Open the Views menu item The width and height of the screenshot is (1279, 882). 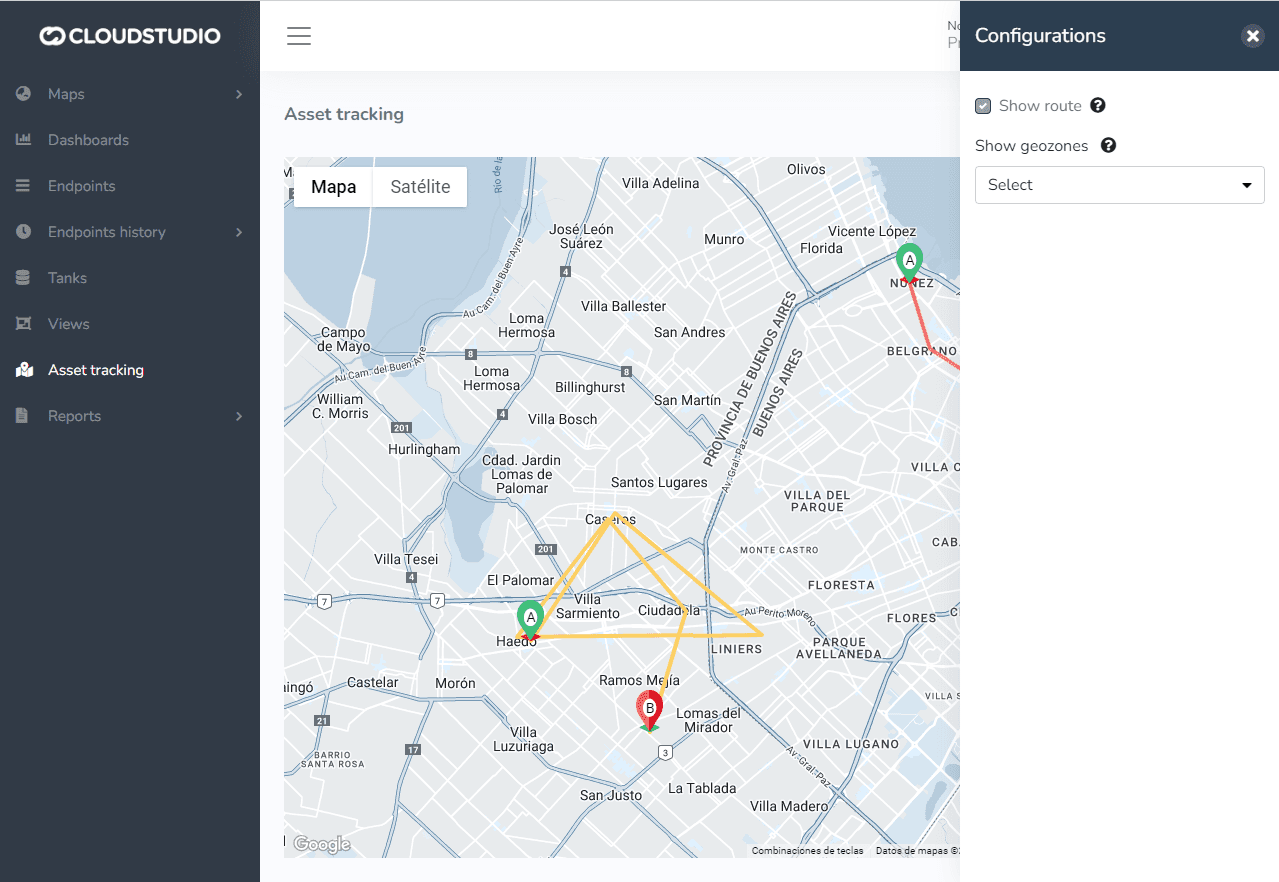click(x=130, y=324)
